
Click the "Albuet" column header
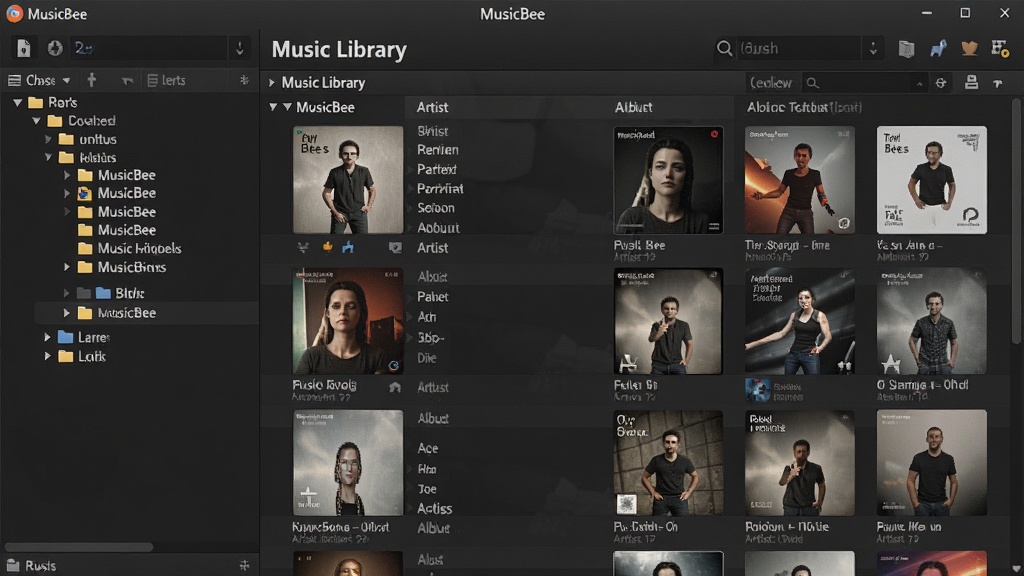click(x=633, y=107)
